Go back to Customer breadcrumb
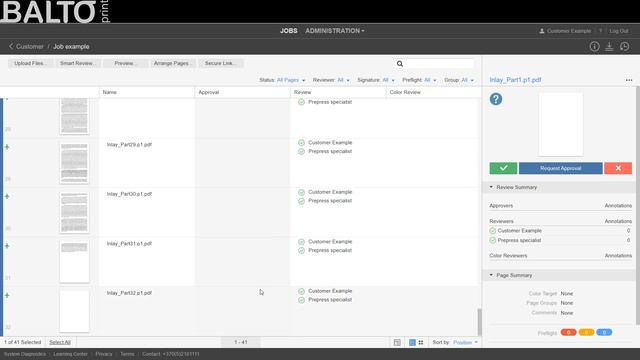 [30, 47]
